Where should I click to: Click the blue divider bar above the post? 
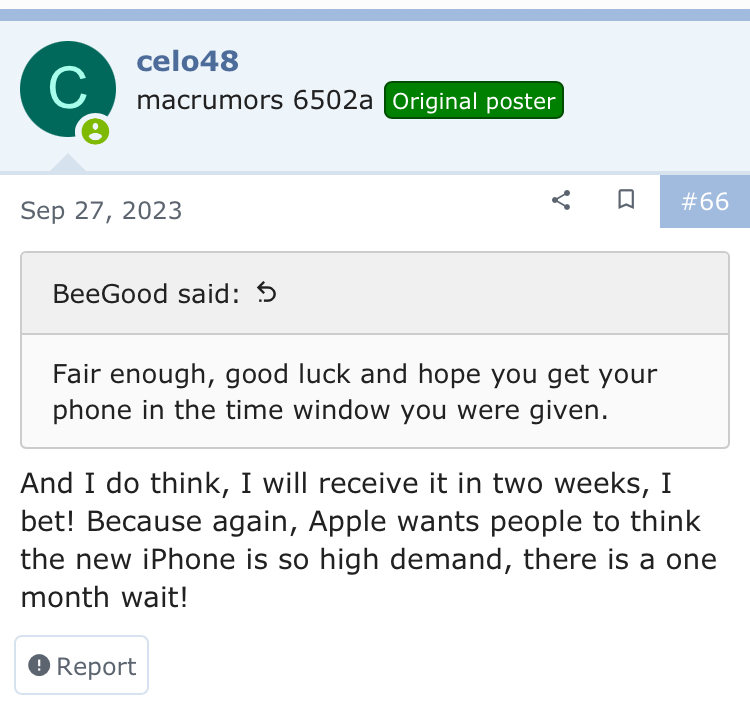[x=375, y=15]
